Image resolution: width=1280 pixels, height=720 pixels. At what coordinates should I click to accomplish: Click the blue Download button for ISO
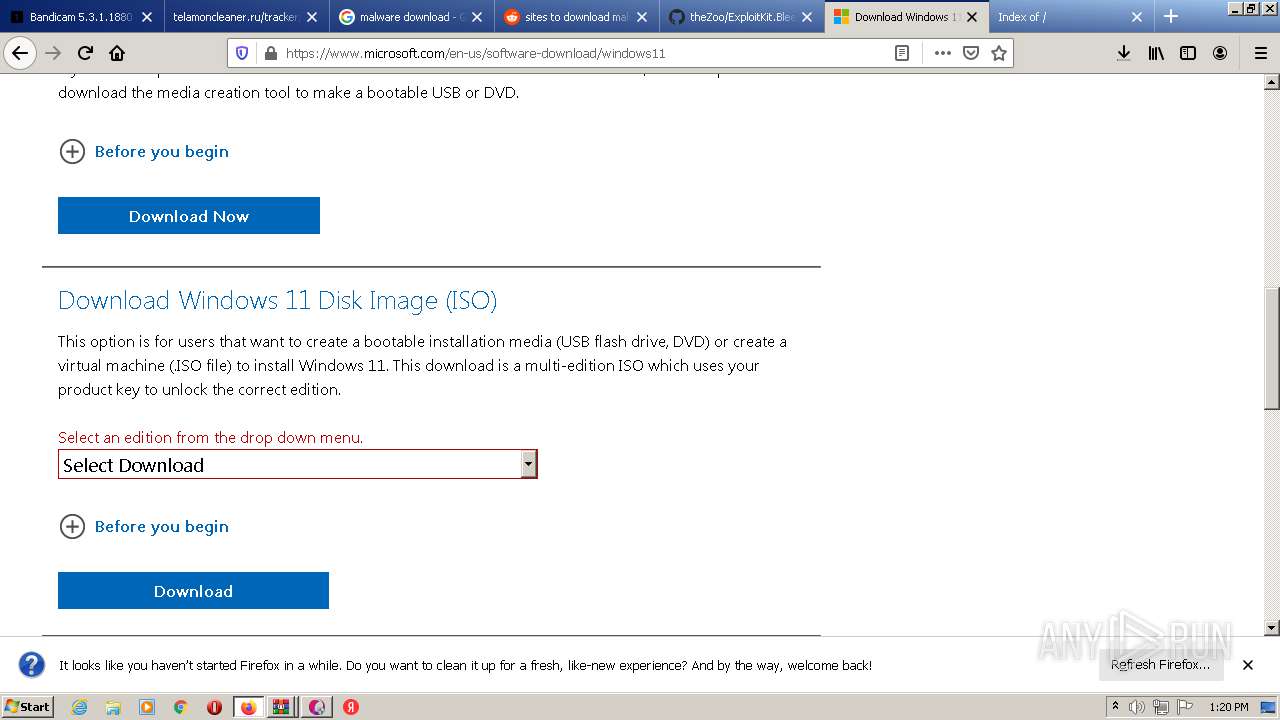[193, 591]
